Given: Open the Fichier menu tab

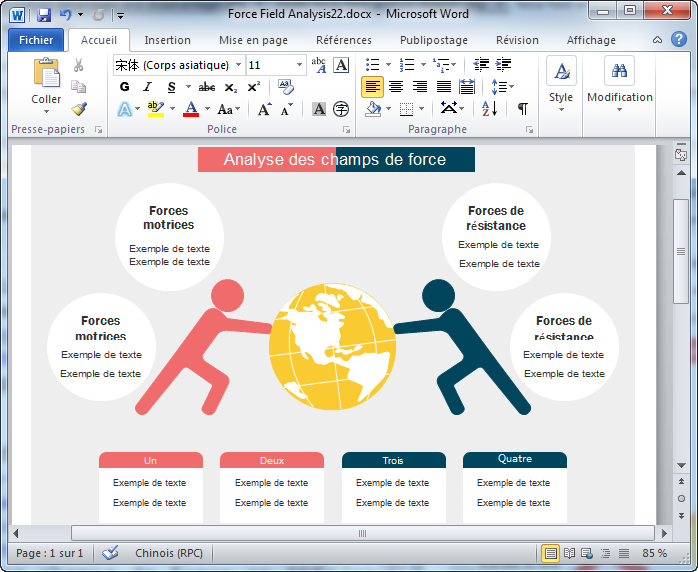Looking at the screenshot, I should 36,40.
